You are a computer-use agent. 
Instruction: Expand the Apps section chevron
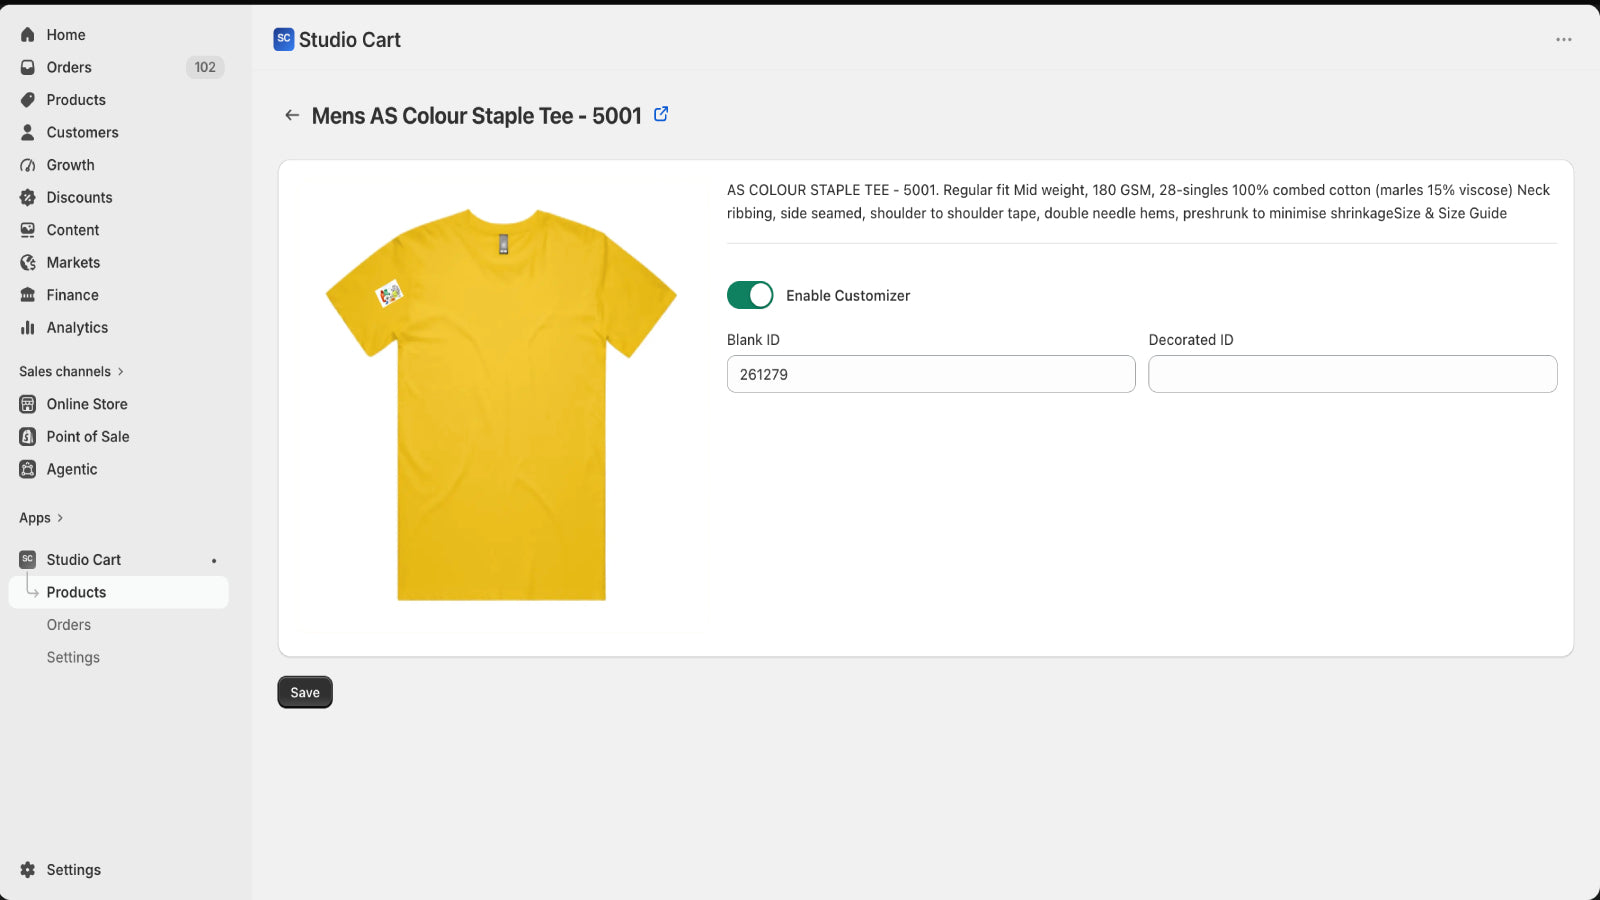(x=60, y=518)
